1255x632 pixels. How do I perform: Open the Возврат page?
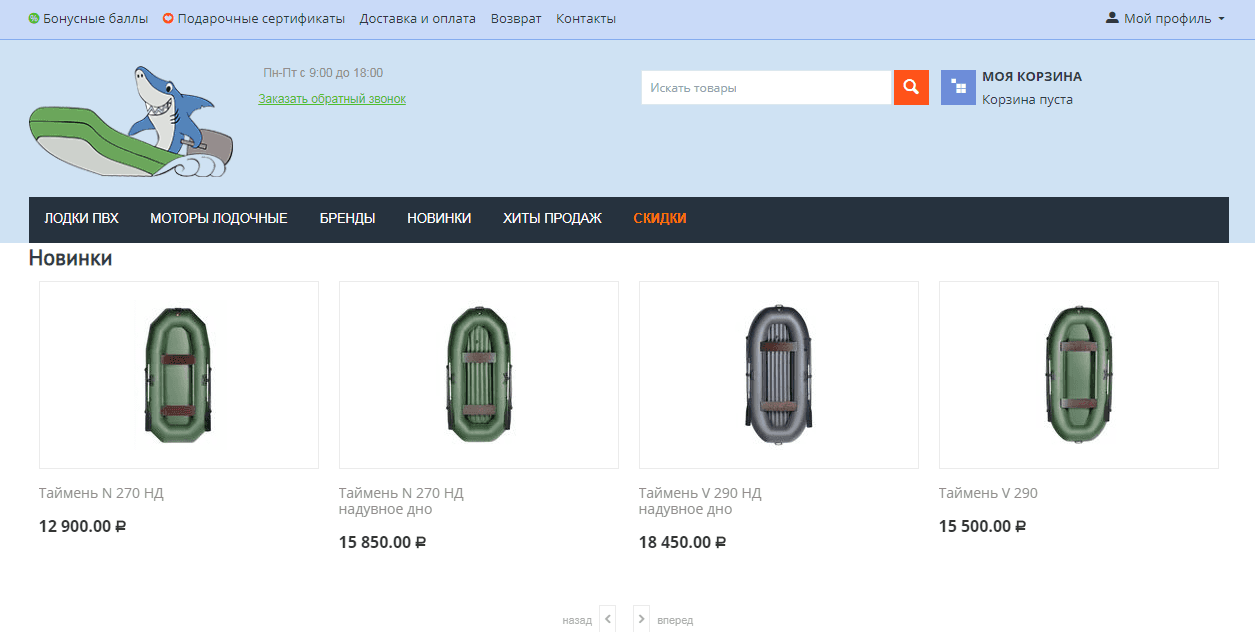coord(516,19)
